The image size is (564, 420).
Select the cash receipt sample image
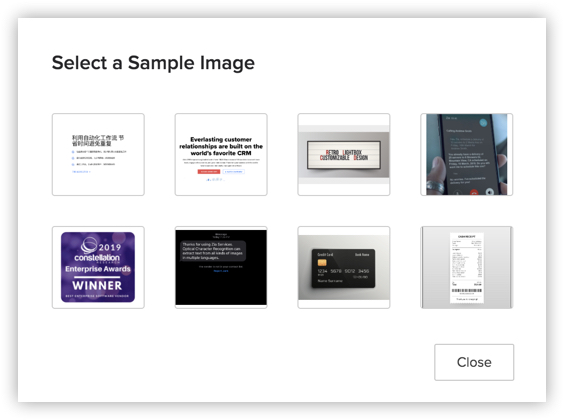click(x=467, y=267)
